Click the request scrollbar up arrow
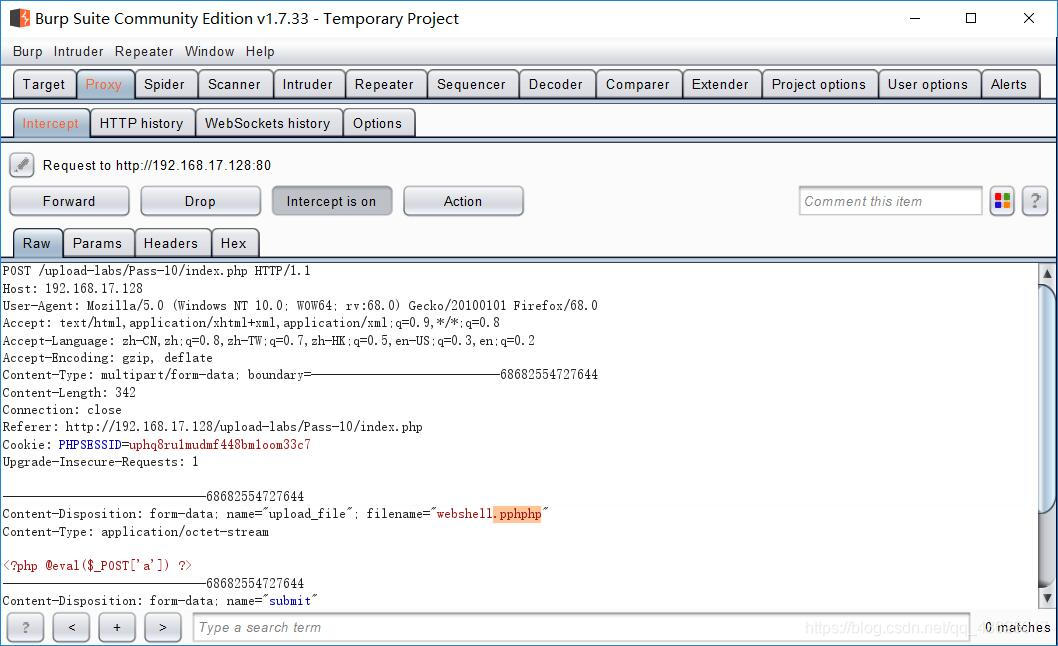This screenshot has width=1058, height=646. pyautogui.click(x=1047, y=273)
